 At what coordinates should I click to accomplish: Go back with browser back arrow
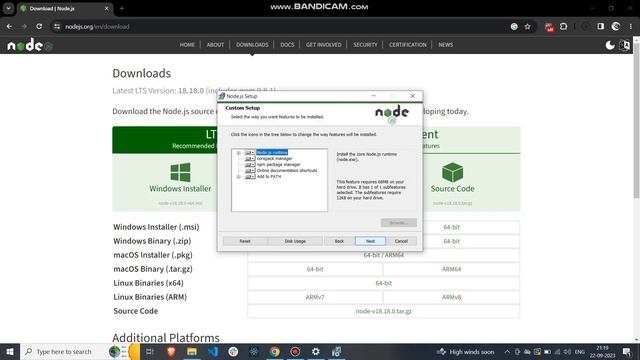9,27
